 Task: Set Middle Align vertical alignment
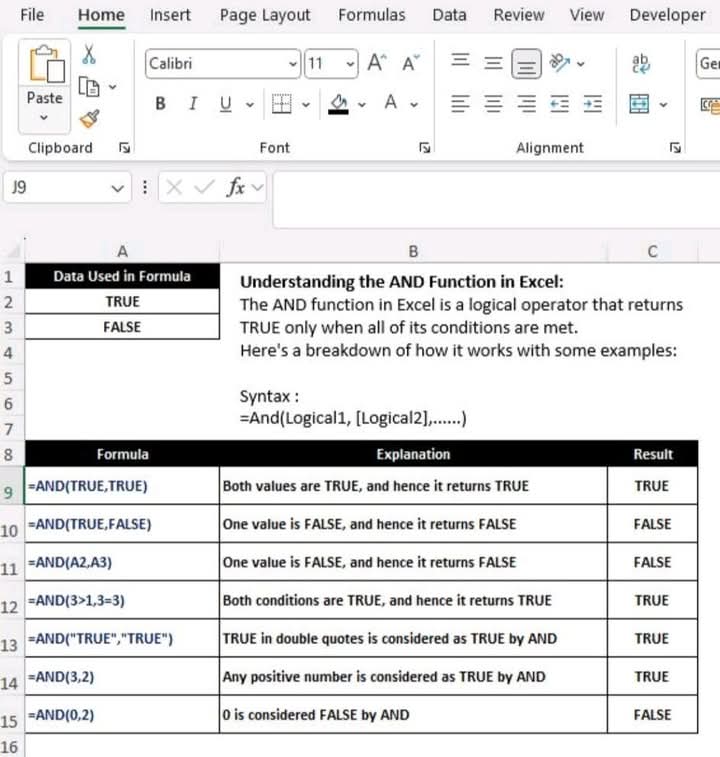click(x=493, y=63)
